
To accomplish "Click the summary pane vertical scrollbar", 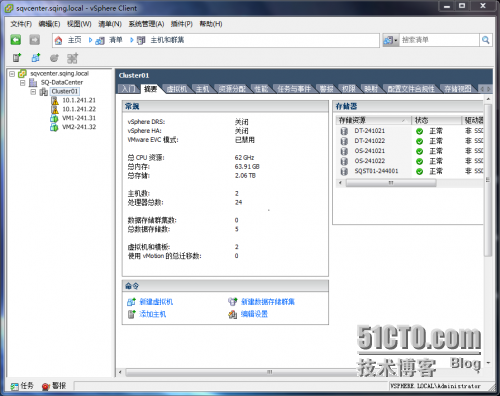I will [488, 180].
